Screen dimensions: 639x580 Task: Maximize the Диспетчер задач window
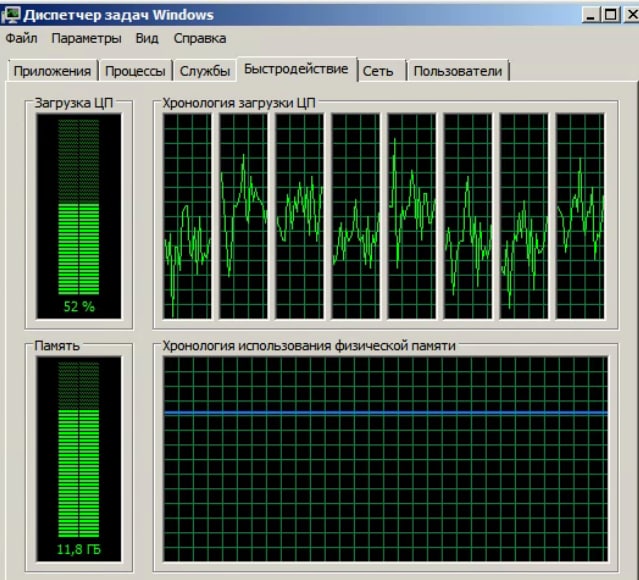(610, 15)
